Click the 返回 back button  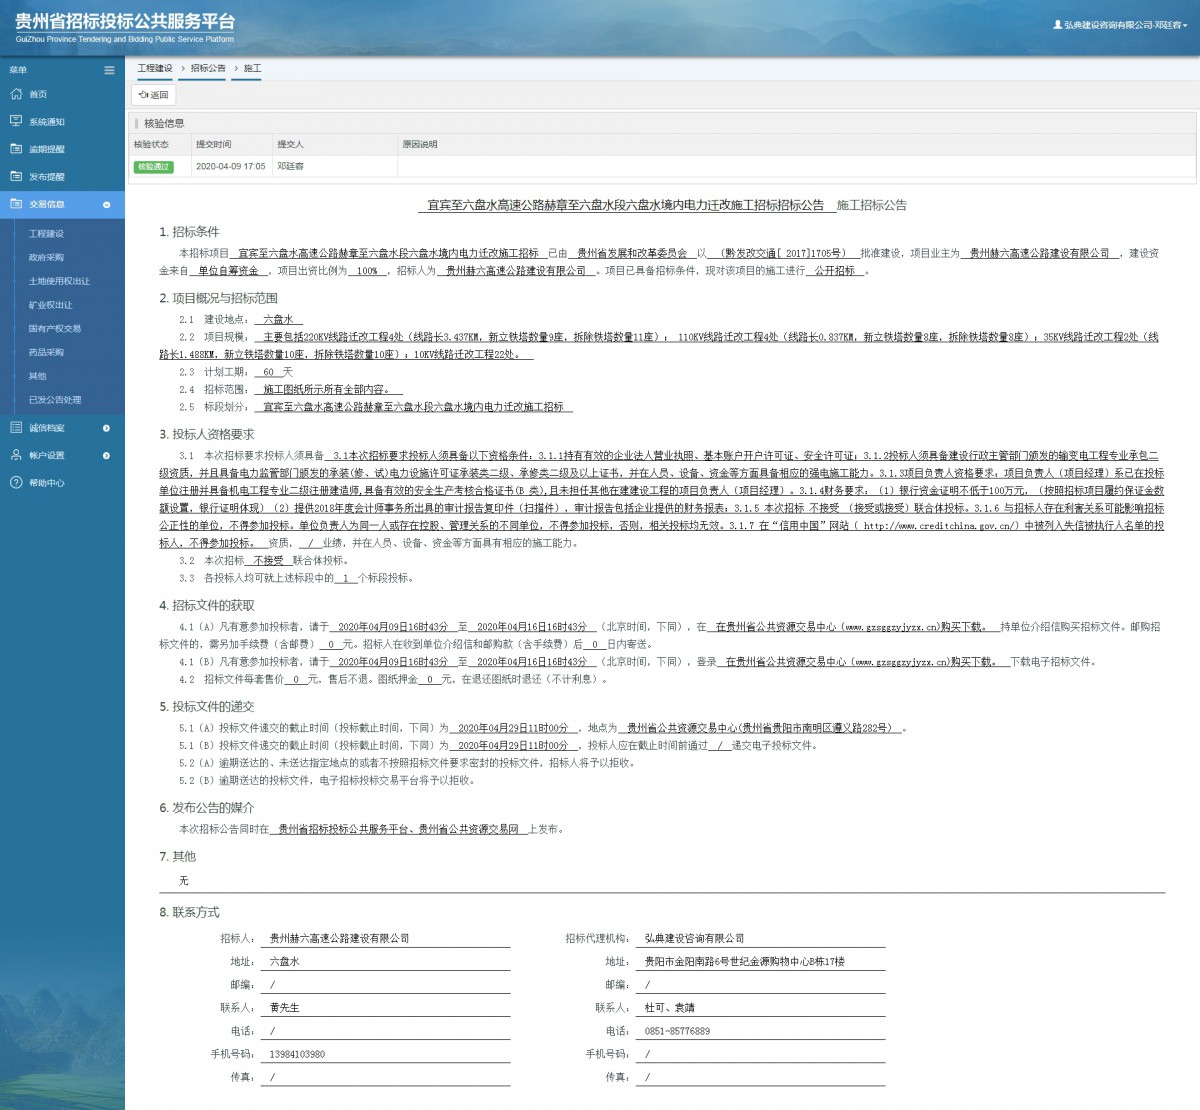[x=154, y=95]
